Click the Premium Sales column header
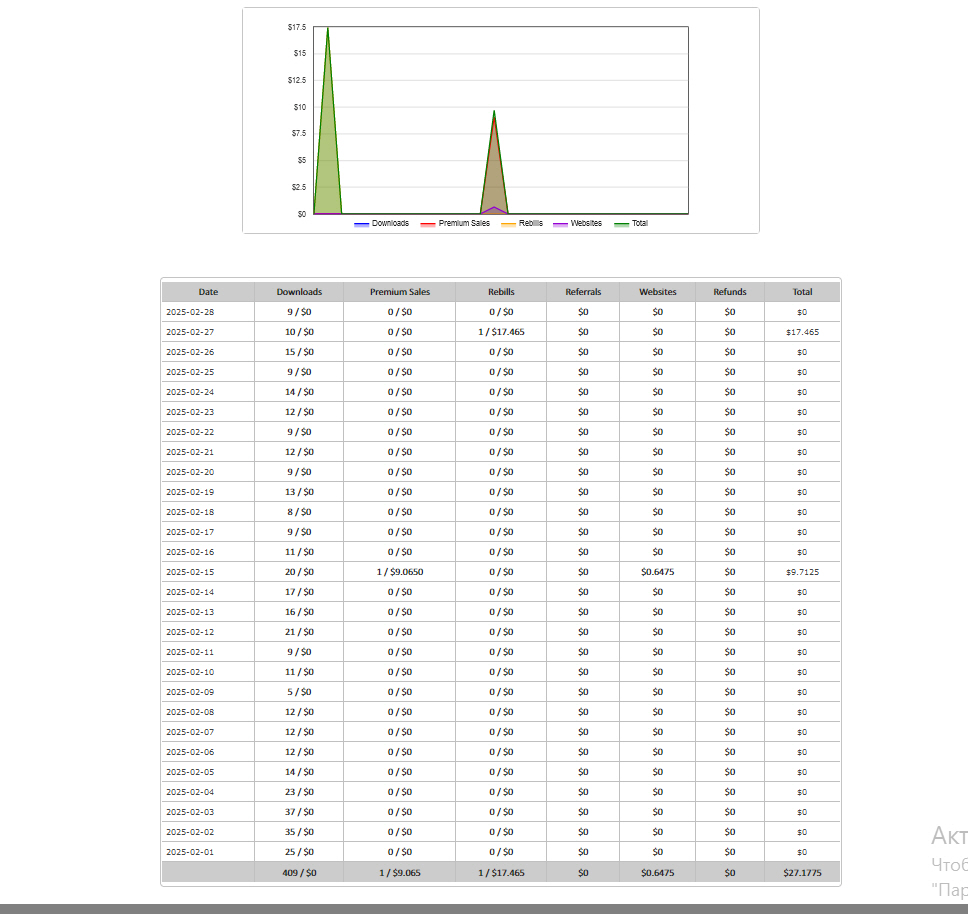The image size is (968, 914). coord(400,292)
